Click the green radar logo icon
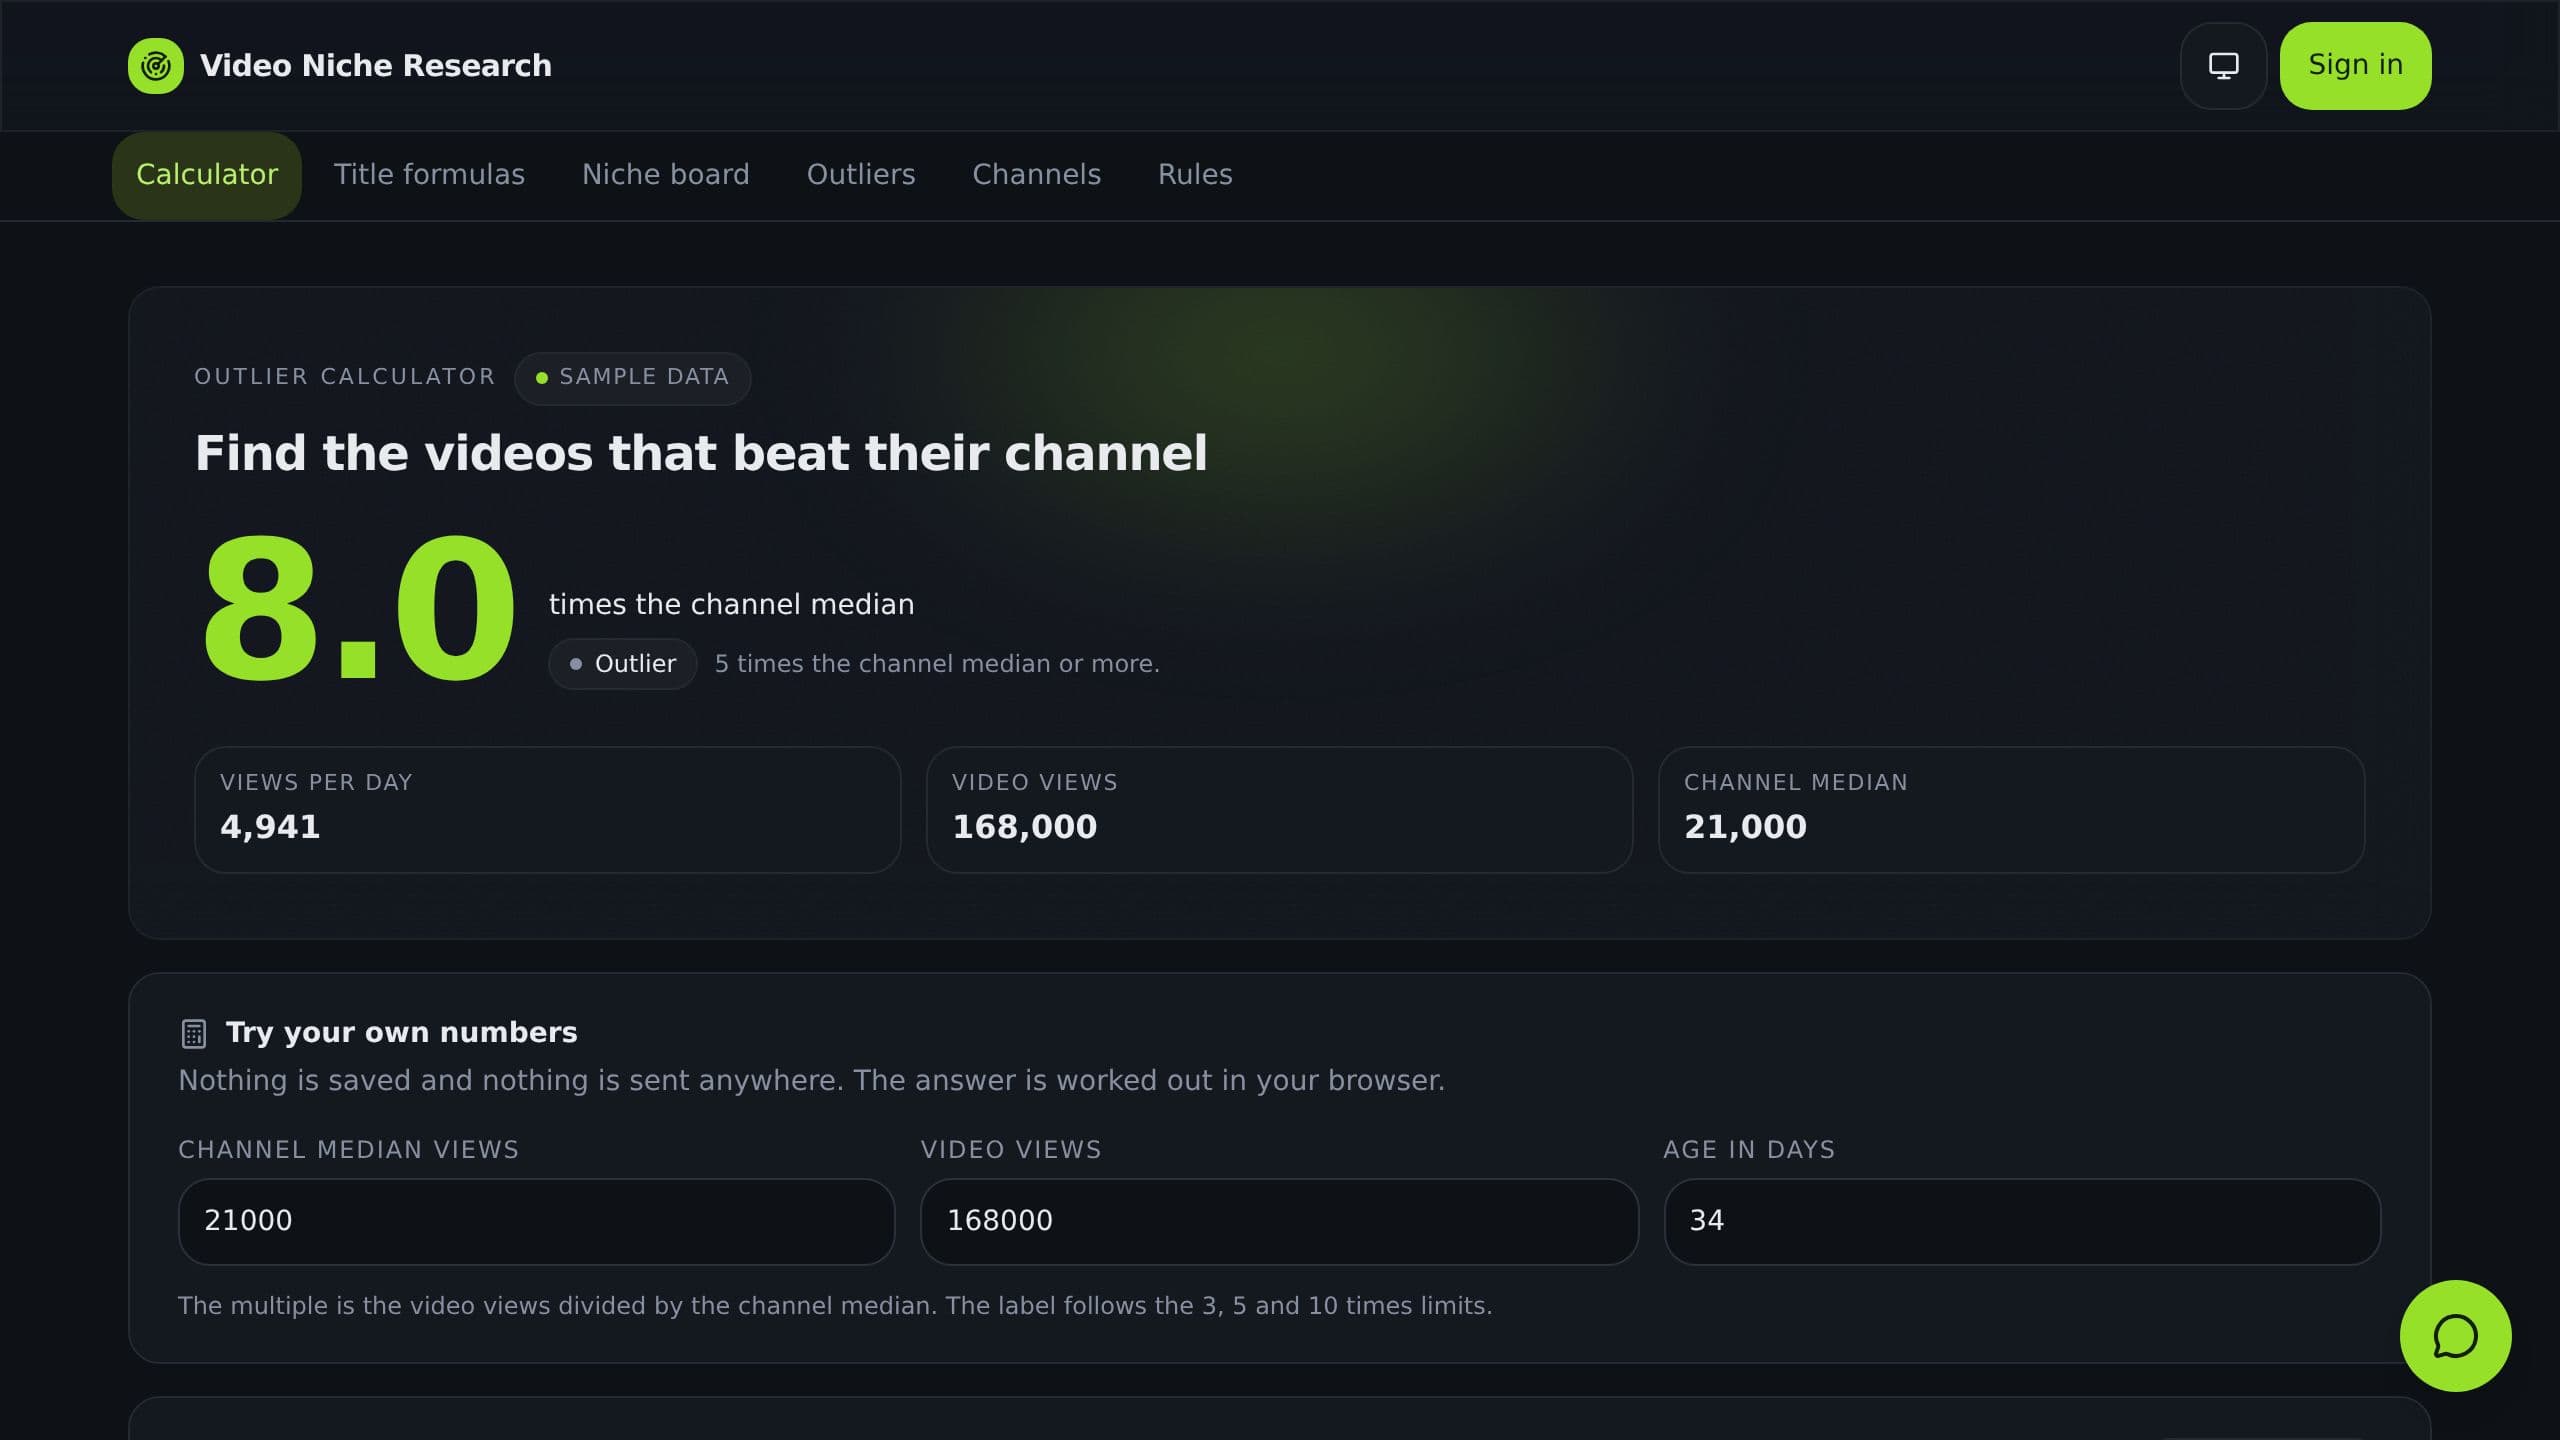 (156, 66)
